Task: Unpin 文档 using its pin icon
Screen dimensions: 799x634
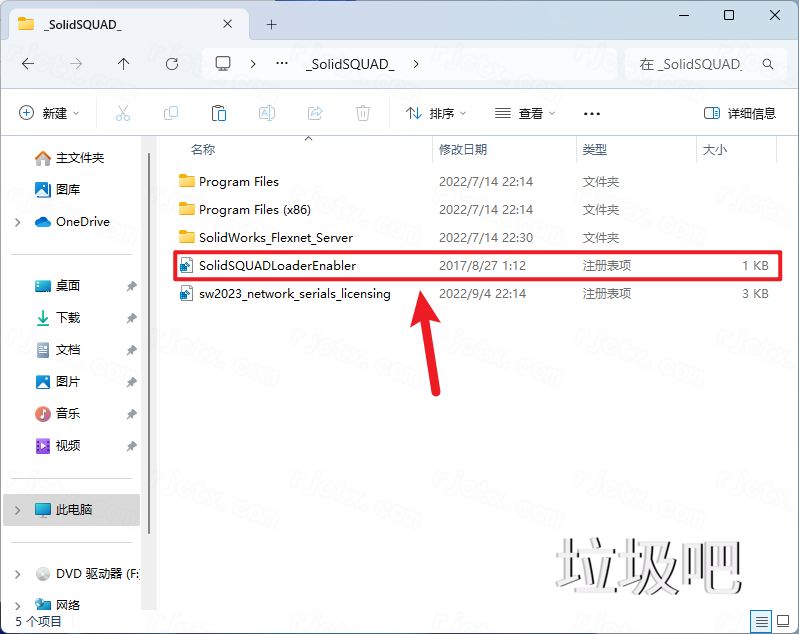Action: [131, 350]
